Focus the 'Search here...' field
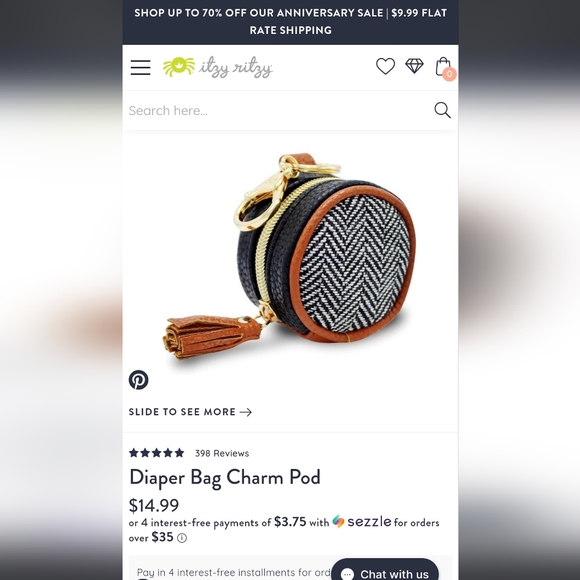This screenshot has height=580, width=580. (277, 110)
